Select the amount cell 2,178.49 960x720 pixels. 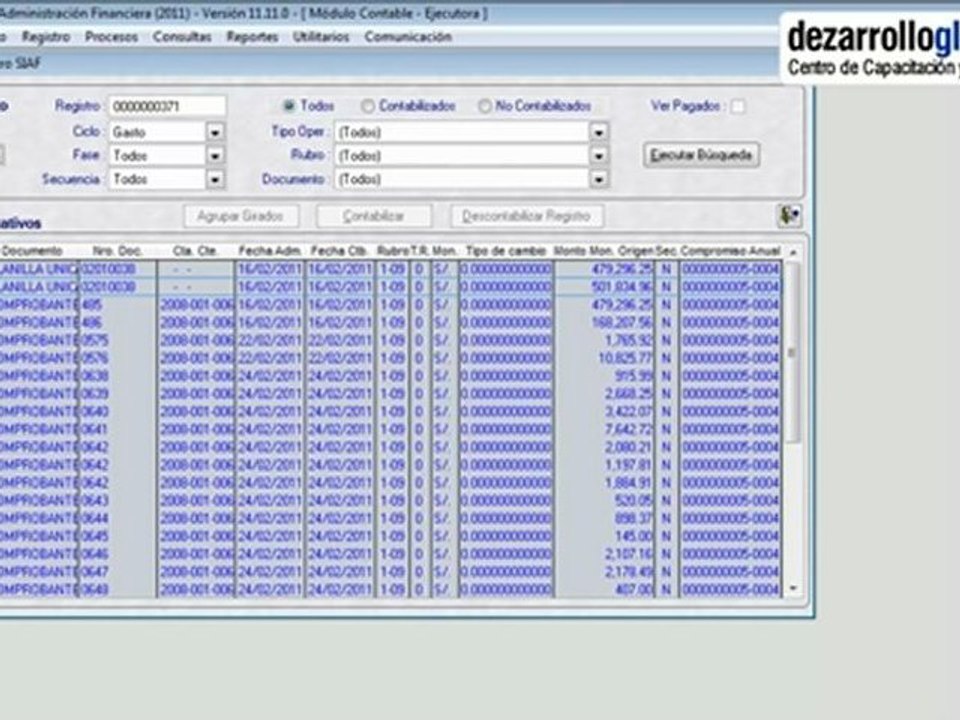(x=604, y=571)
